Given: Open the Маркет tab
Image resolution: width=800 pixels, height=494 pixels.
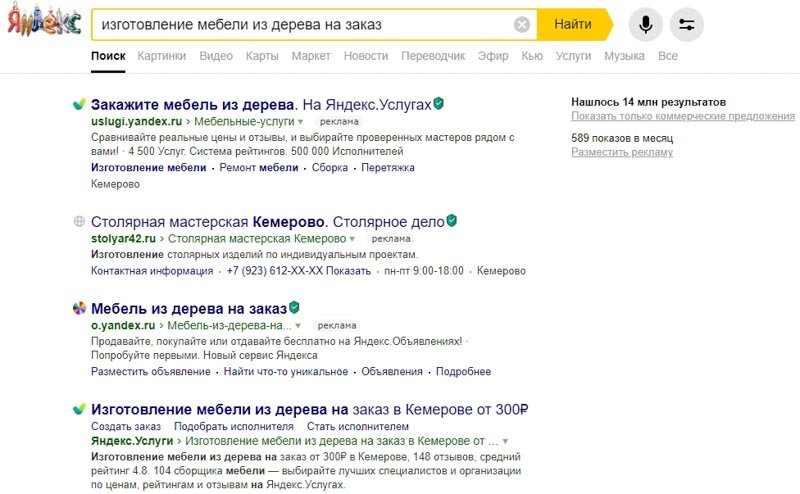Looking at the screenshot, I should click(311, 56).
